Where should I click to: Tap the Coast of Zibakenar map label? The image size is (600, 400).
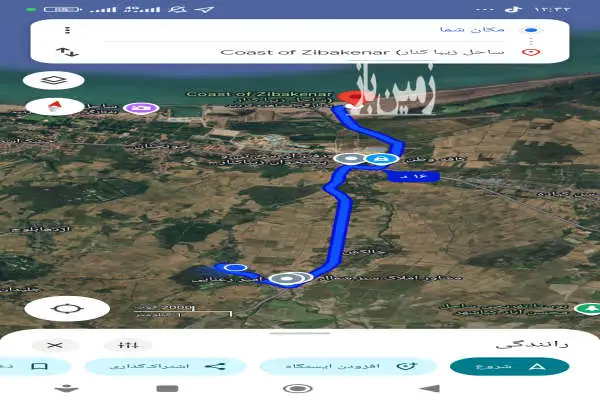point(259,94)
